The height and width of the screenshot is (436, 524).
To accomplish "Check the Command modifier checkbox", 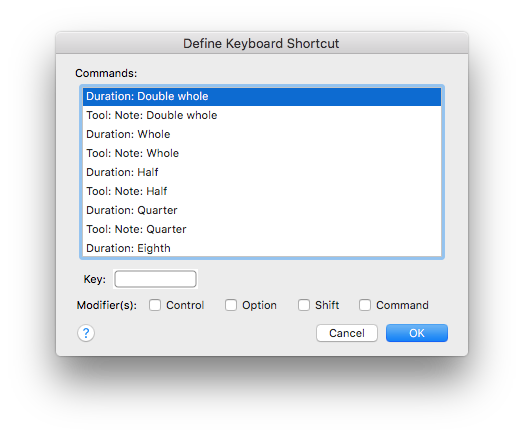I will coord(365,305).
